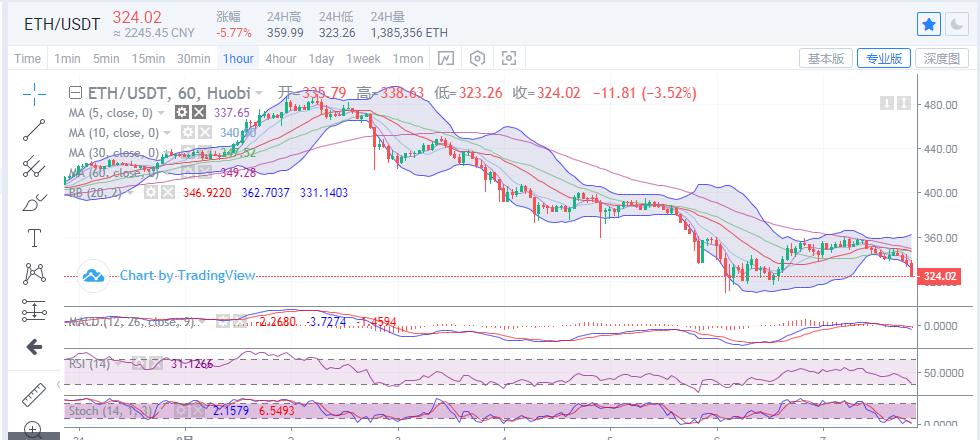Select the price range measurement tool
The image size is (980, 440).
tap(34, 310)
